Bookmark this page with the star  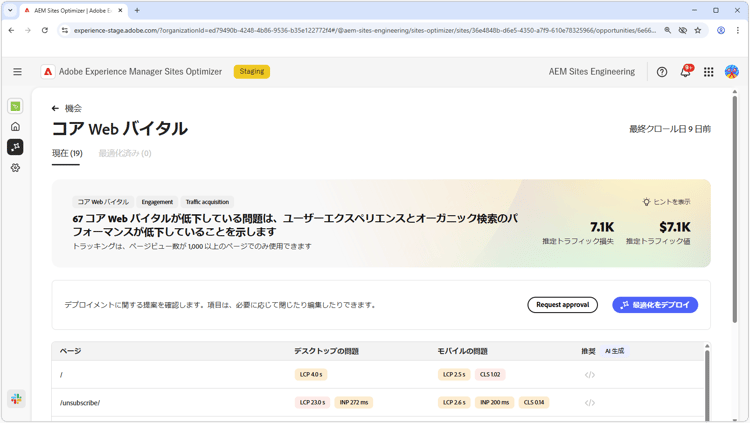(x=698, y=31)
